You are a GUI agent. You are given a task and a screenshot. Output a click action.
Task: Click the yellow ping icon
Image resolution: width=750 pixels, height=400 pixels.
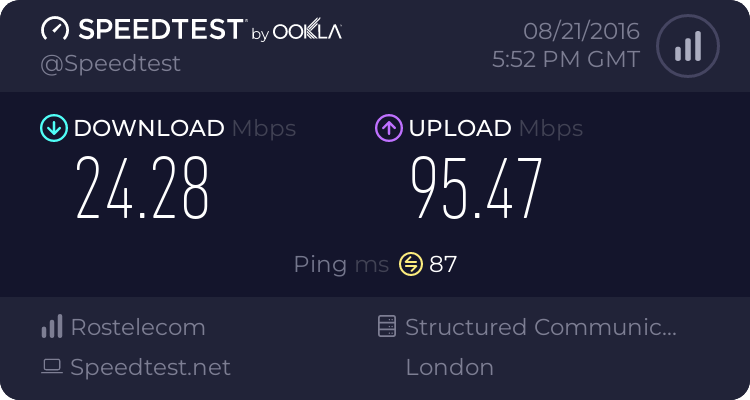[411, 264]
